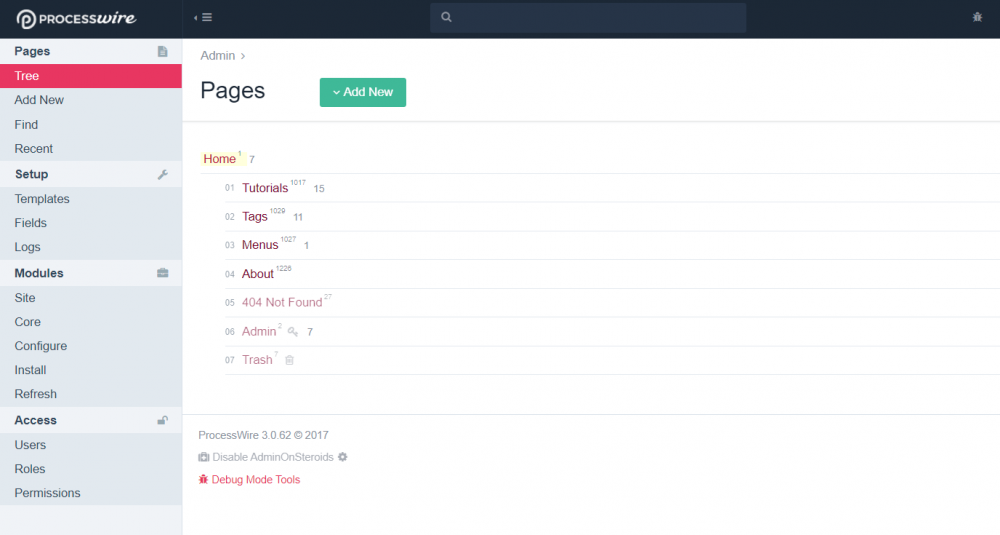Disable AdminOnSteroids in the footer
The height and width of the screenshot is (535, 1000).
[272, 457]
